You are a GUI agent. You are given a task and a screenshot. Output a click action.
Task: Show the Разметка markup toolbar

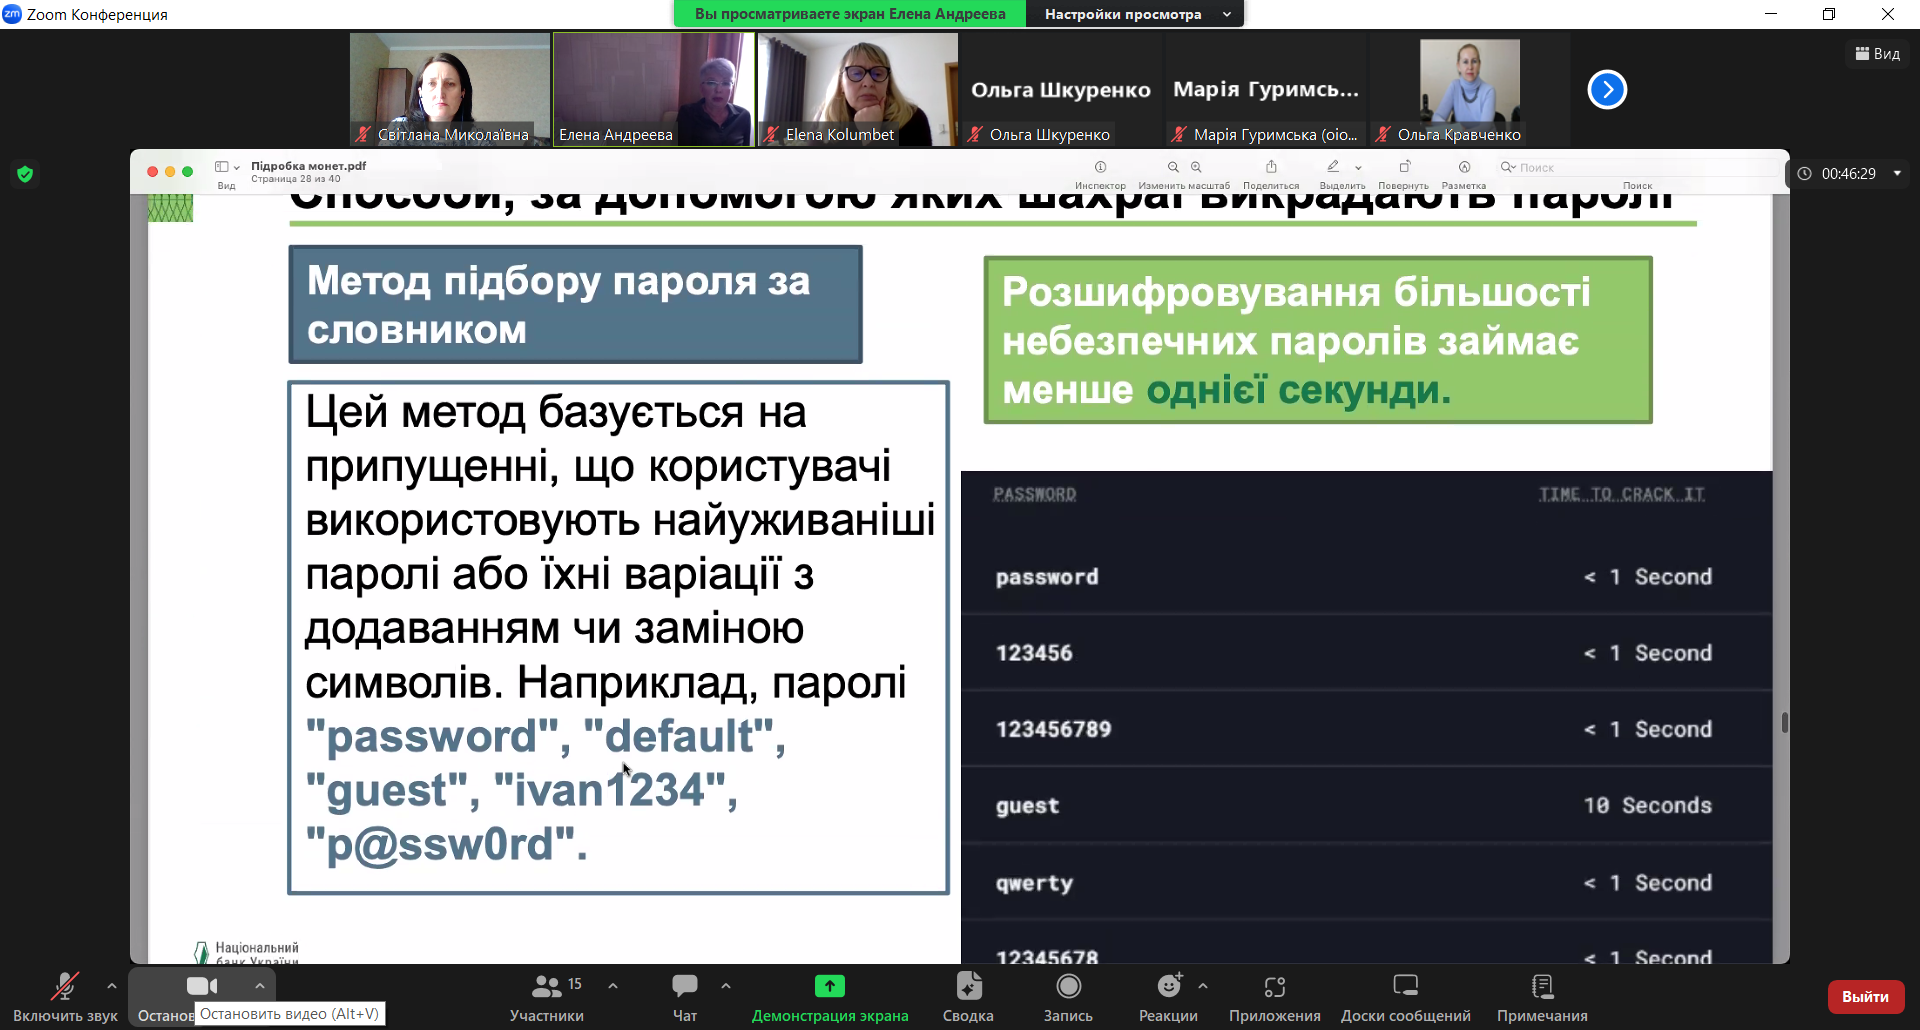1464,167
